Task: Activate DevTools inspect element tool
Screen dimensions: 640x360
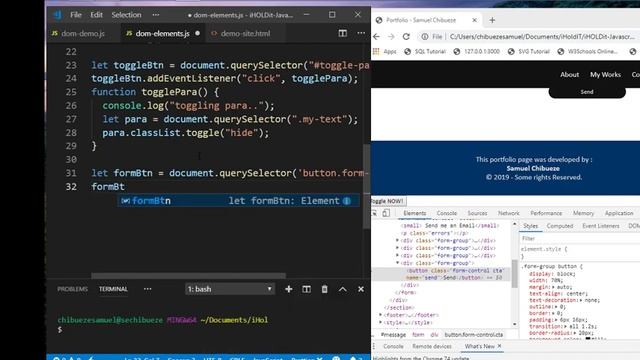Action: coord(374,213)
